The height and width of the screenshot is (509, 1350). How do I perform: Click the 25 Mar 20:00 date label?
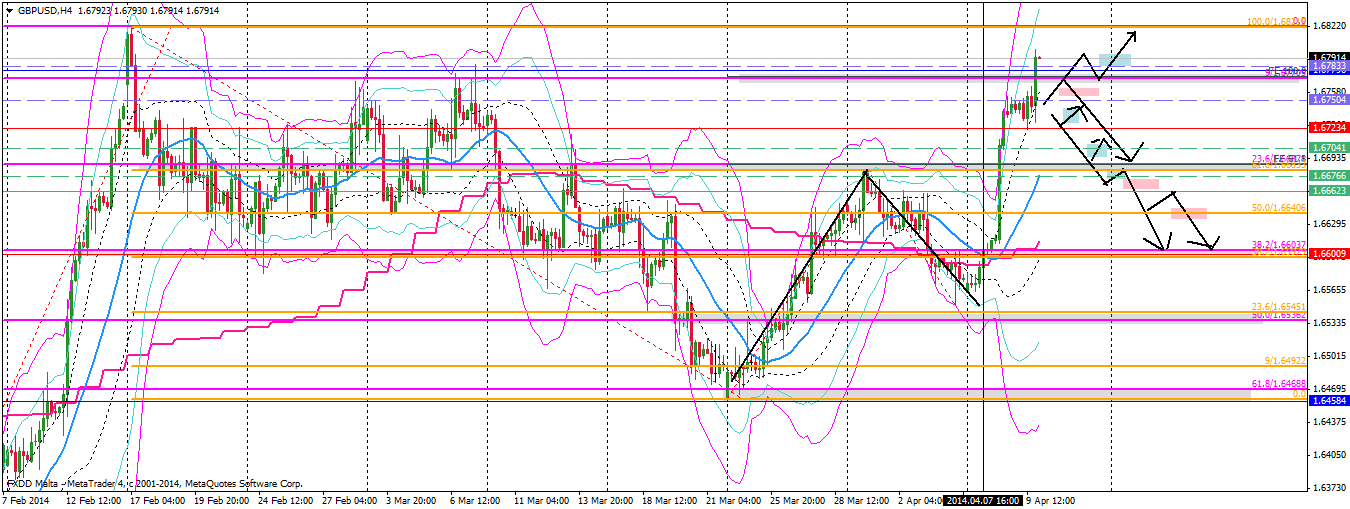click(x=799, y=500)
